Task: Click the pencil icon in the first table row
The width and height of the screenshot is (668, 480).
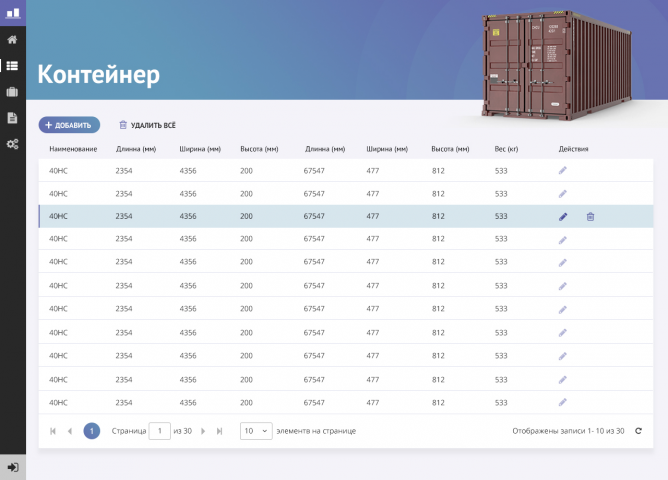Action: point(563,171)
